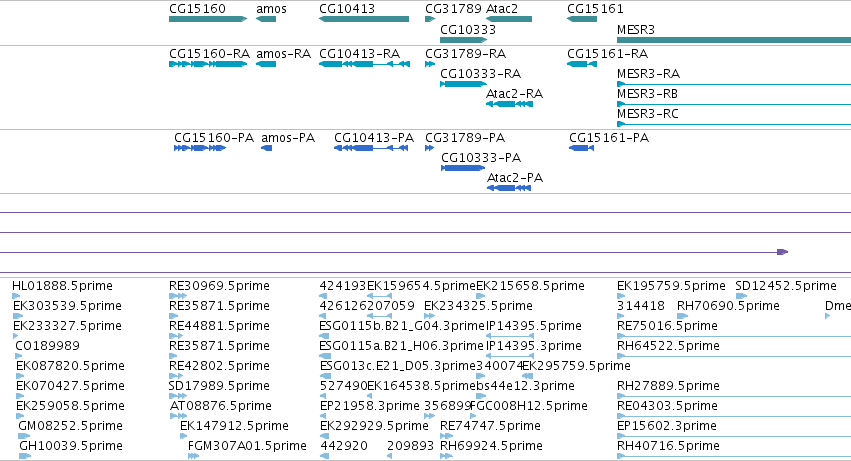Open the CG31789 gene label
This screenshot has width=851, height=461.
[x=453, y=9]
